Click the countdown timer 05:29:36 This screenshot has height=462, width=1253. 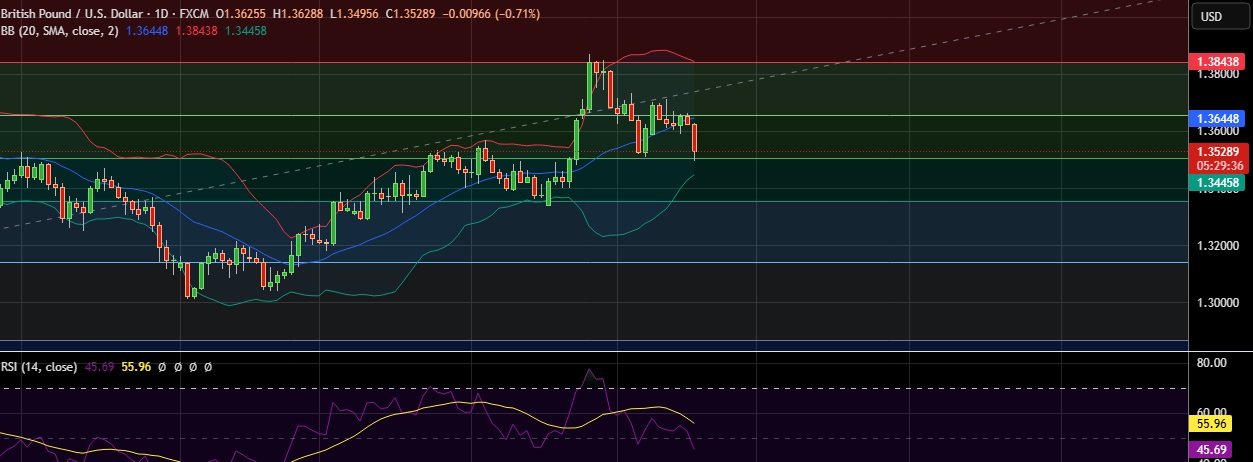click(x=1220, y=165)
